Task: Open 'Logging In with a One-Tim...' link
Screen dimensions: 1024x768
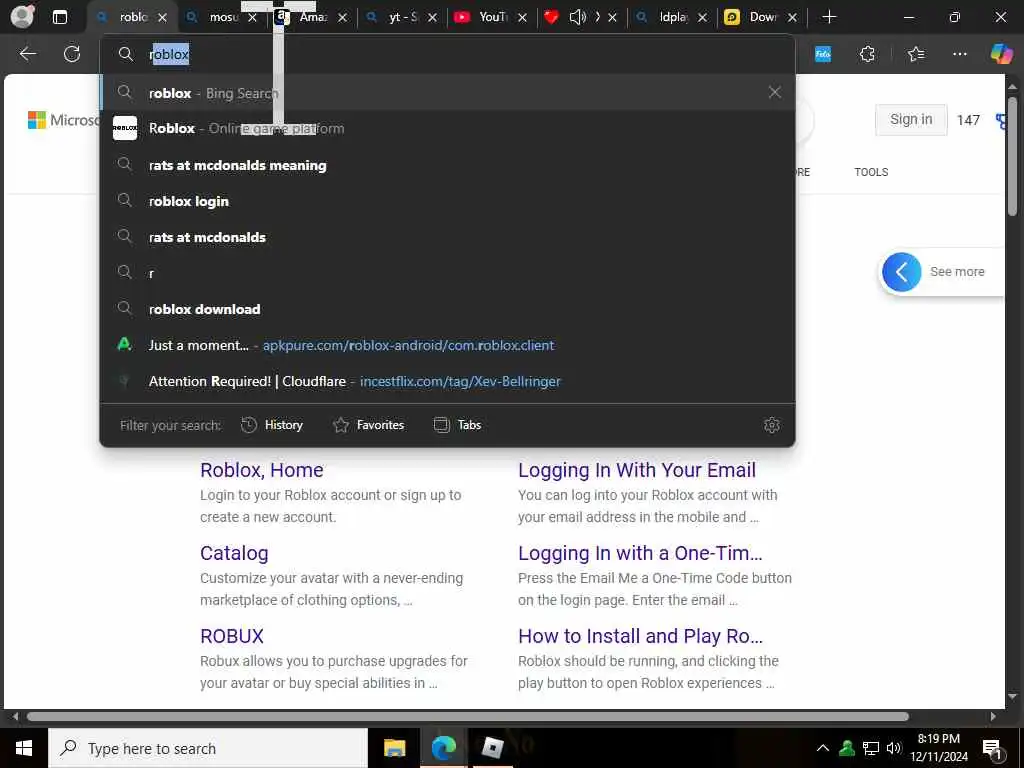Action: pyautogui.click(x=640, y=553)
